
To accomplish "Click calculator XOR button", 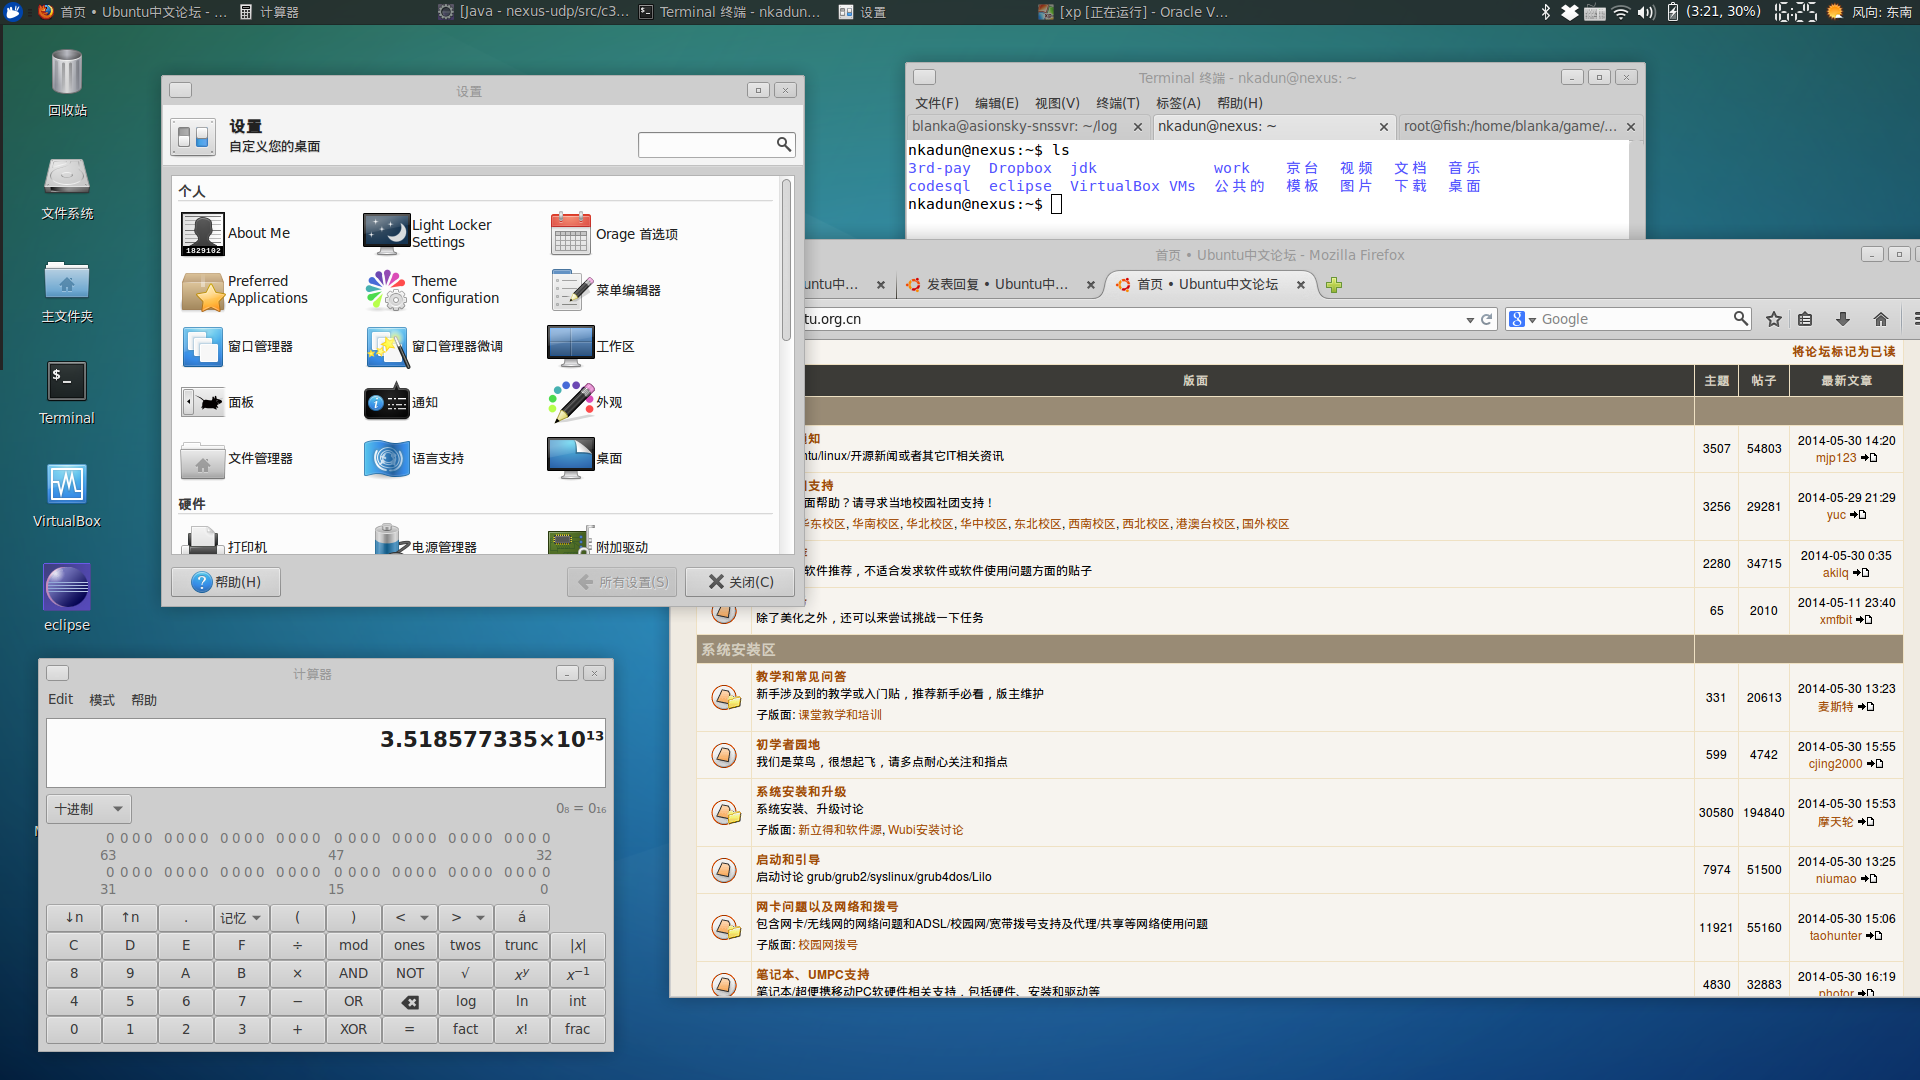I will click(x=354, y=1029).
